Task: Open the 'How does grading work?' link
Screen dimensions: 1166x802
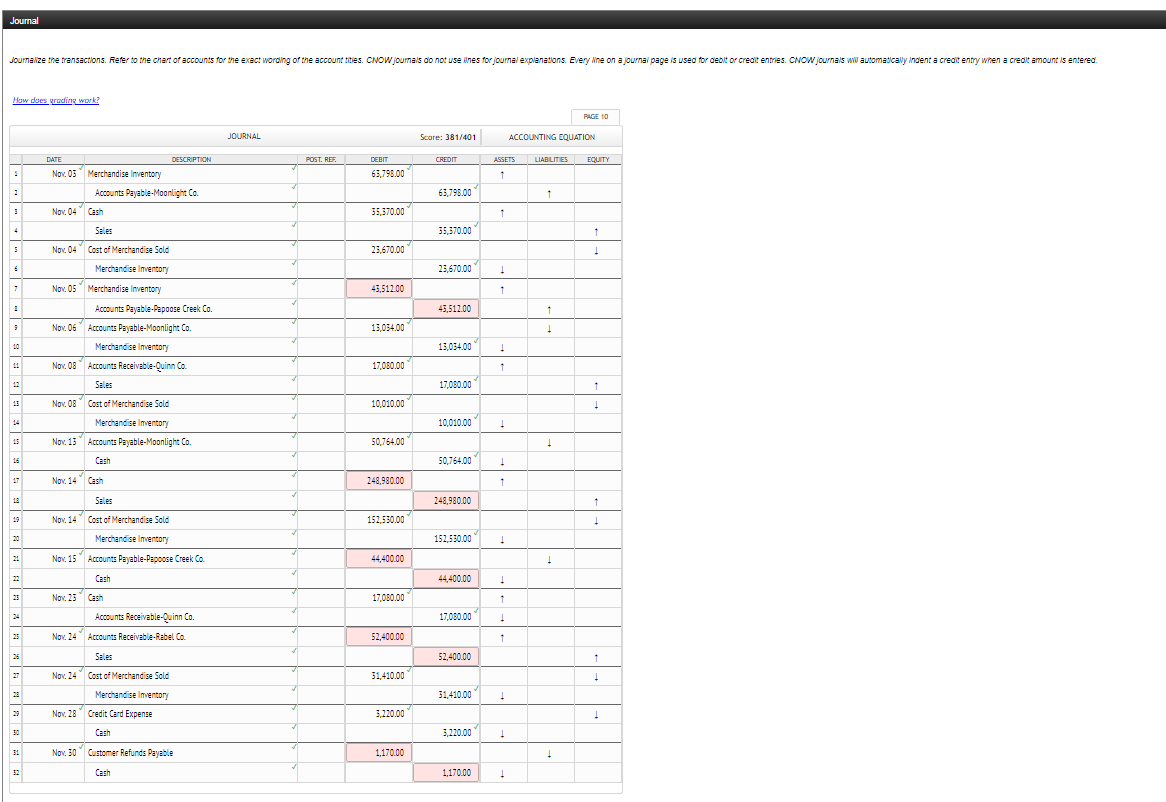Action: coord(56,100)
